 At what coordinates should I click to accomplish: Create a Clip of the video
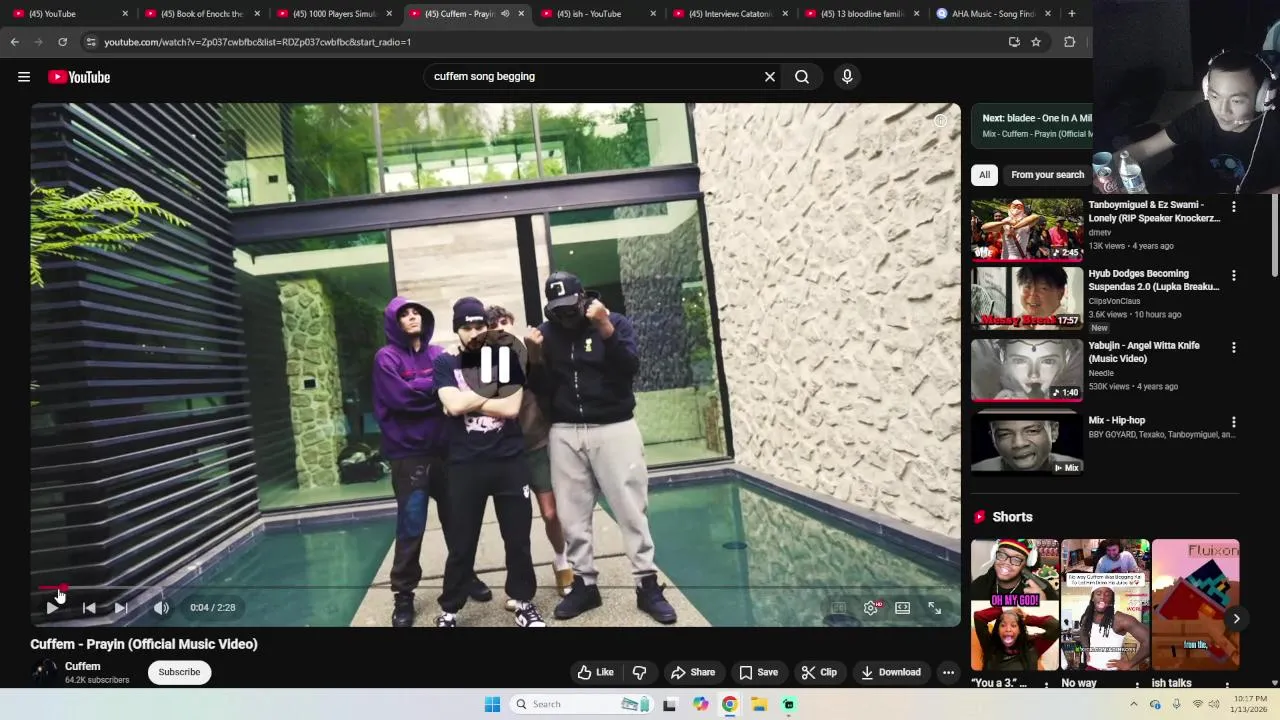coord(819,672)
